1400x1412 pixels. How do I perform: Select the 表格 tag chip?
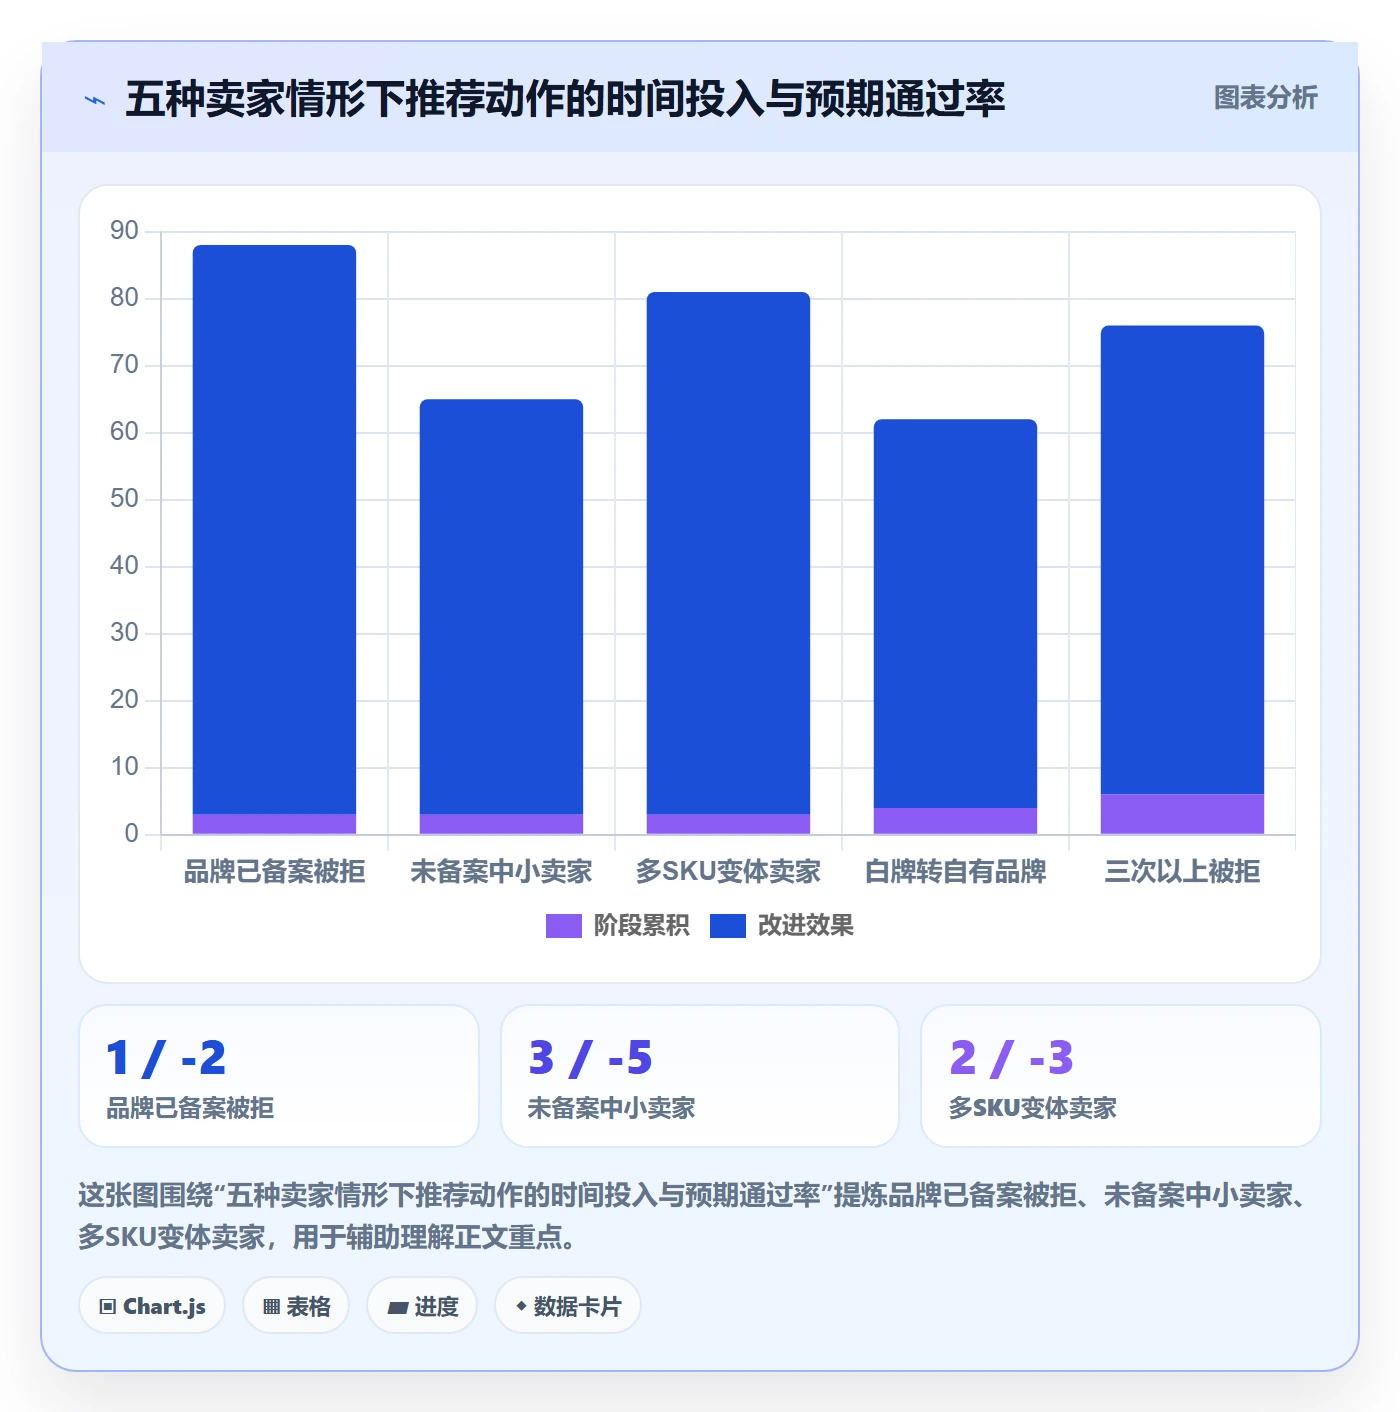[296, 1306]
